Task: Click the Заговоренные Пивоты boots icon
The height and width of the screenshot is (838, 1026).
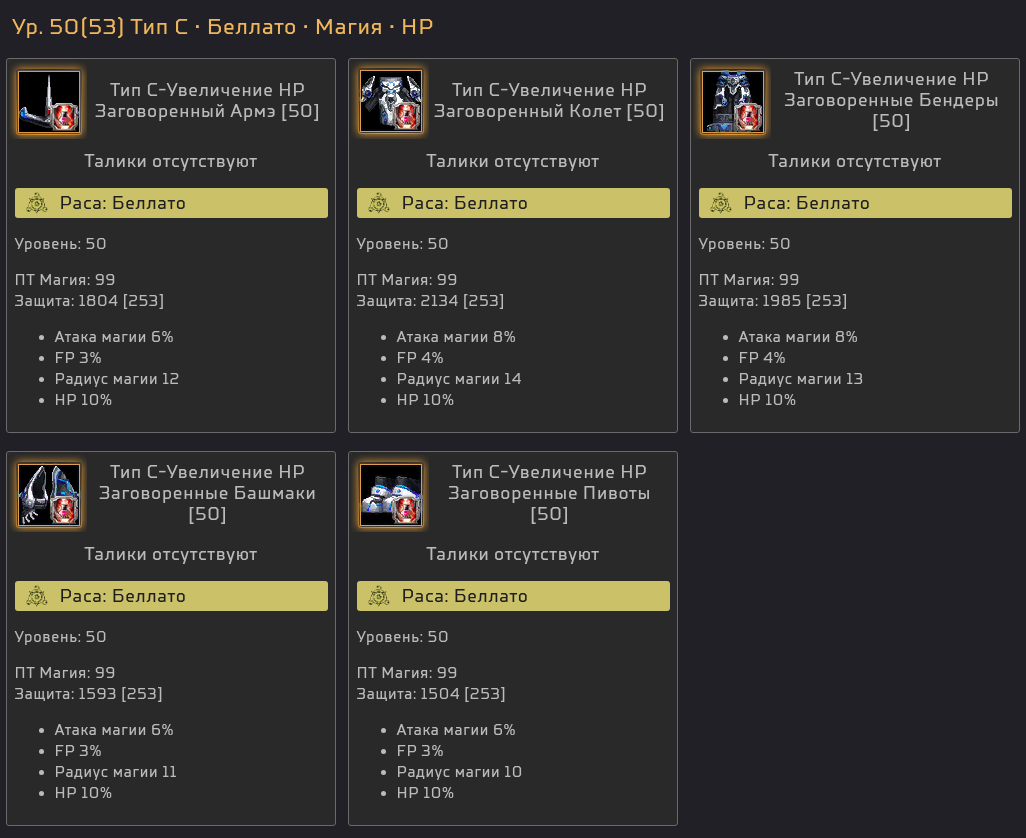Action: click(391, 495)
